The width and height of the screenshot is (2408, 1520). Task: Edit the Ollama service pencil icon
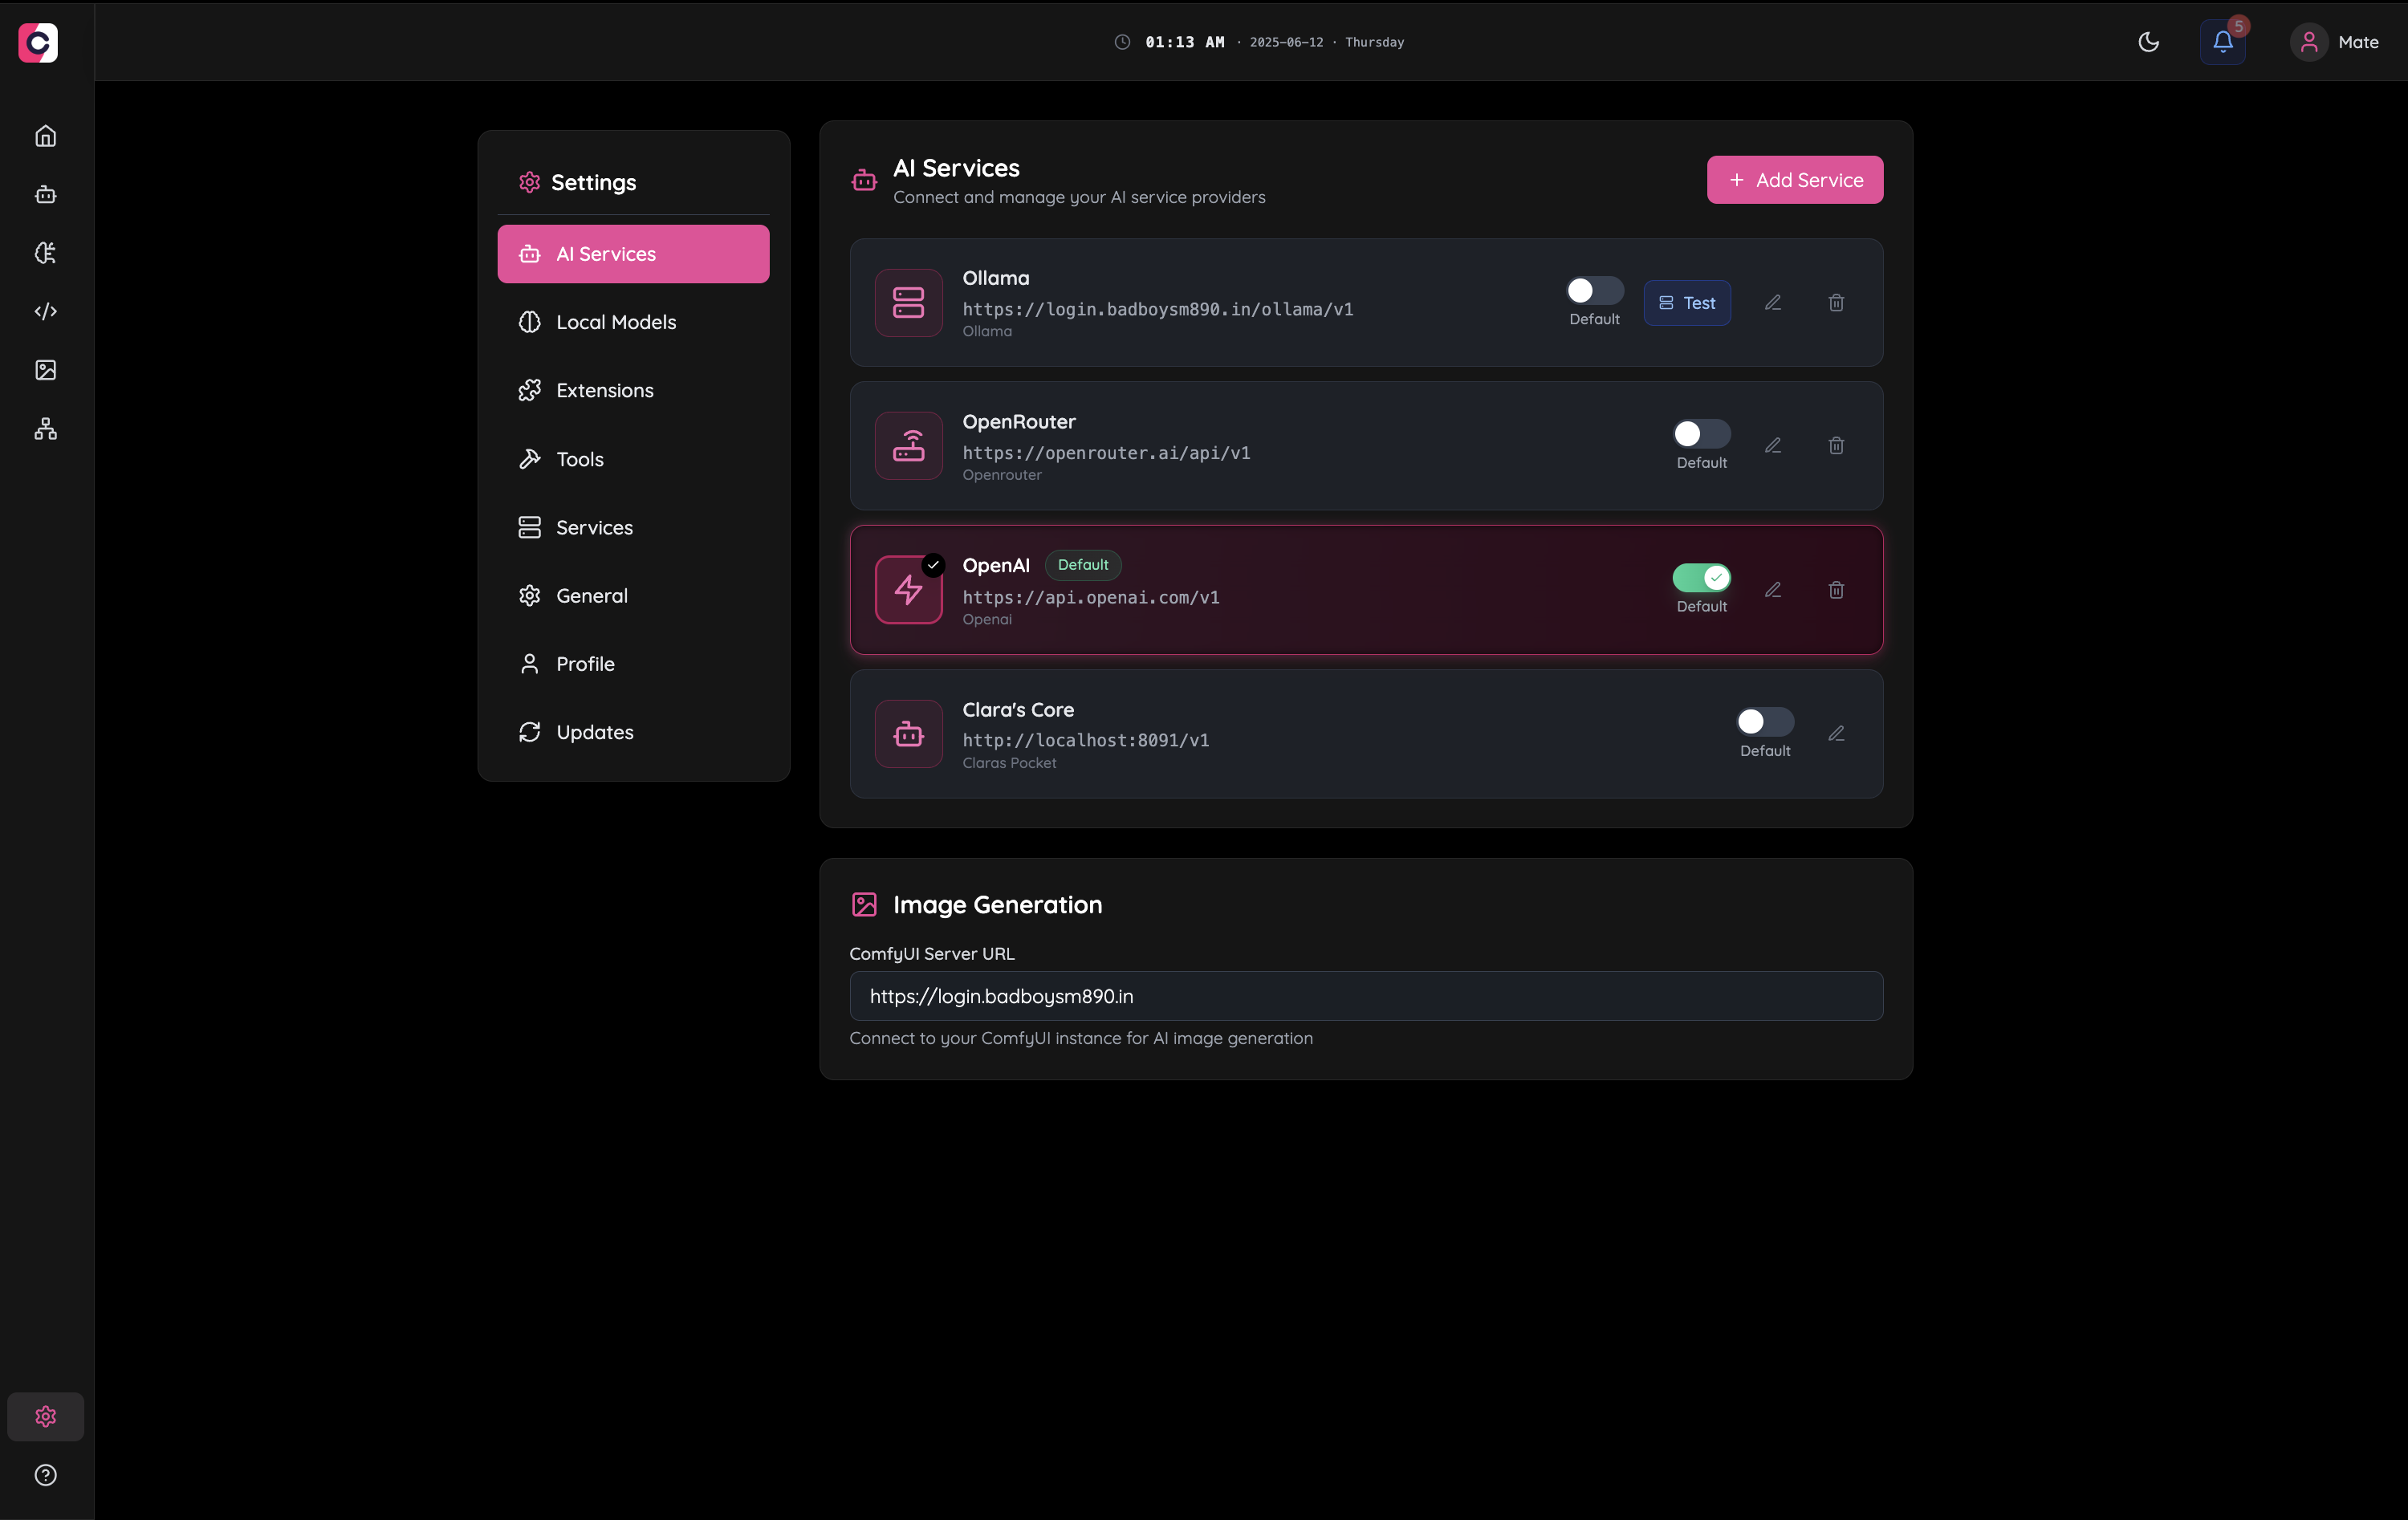coord(1772,302)
